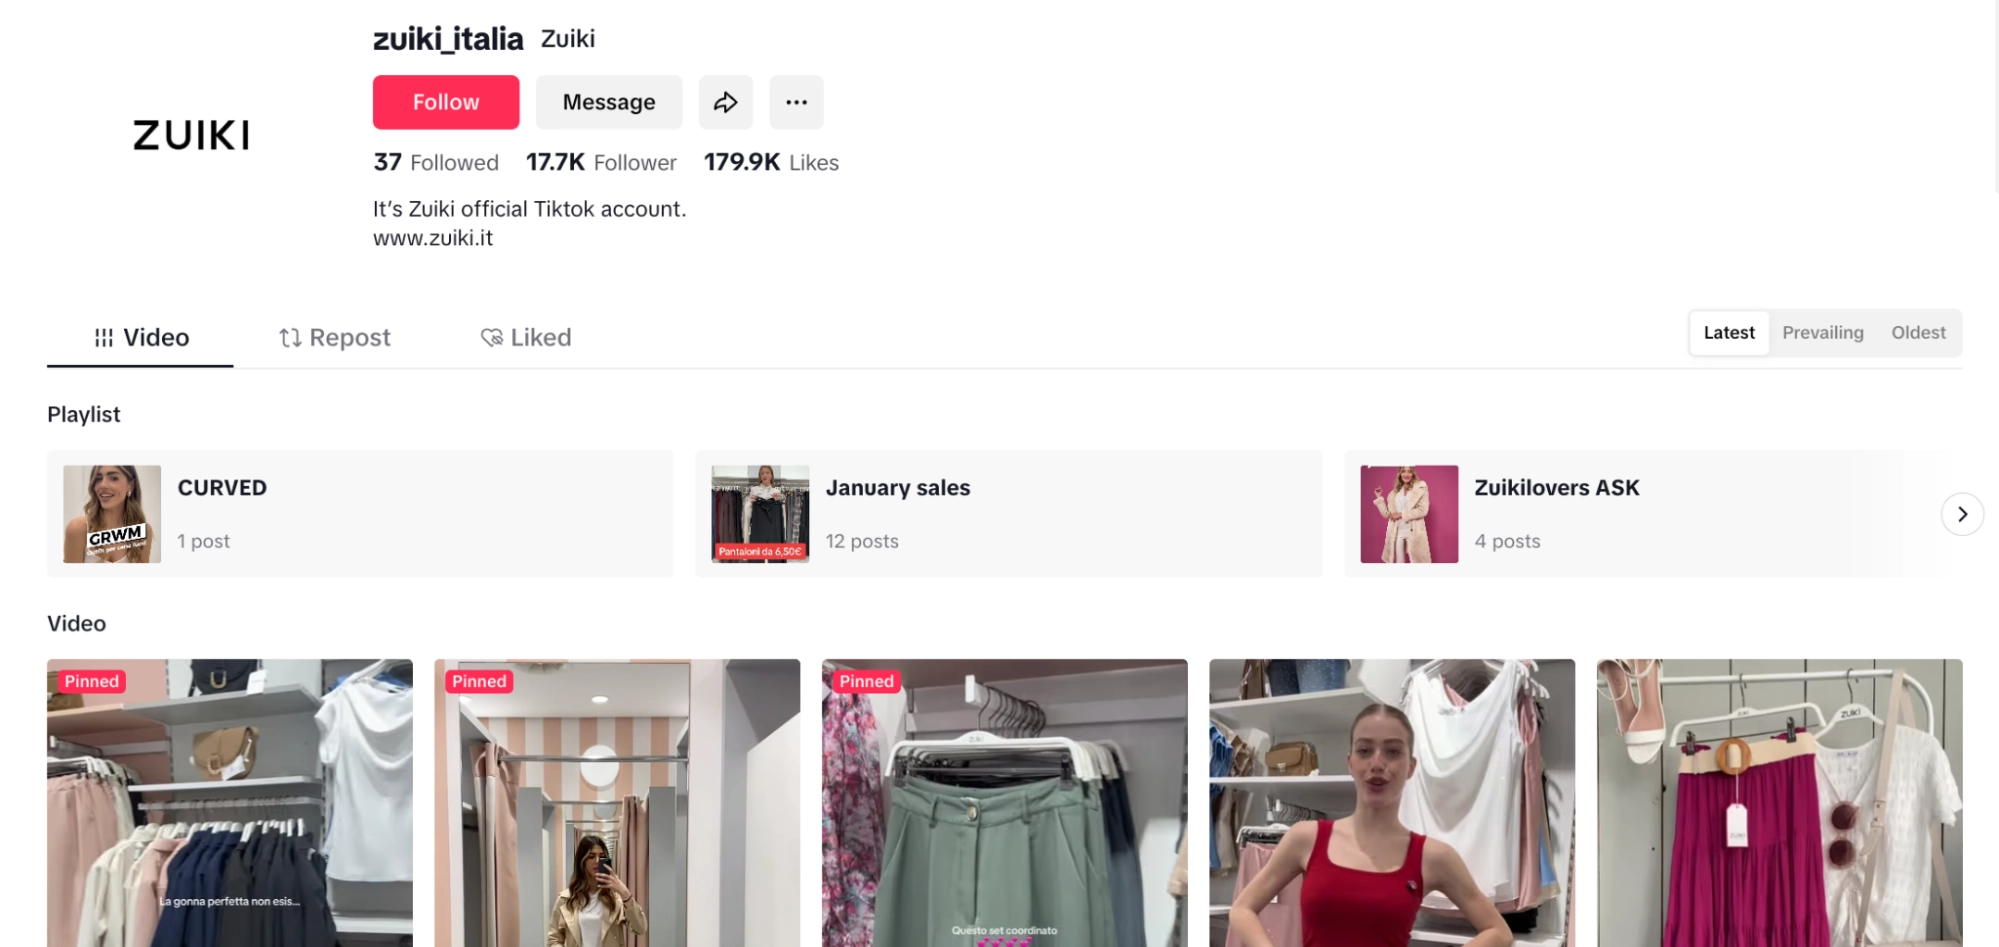Message the zuiki_italia account
Screen dimensions: 1999x947
(609, 102)
